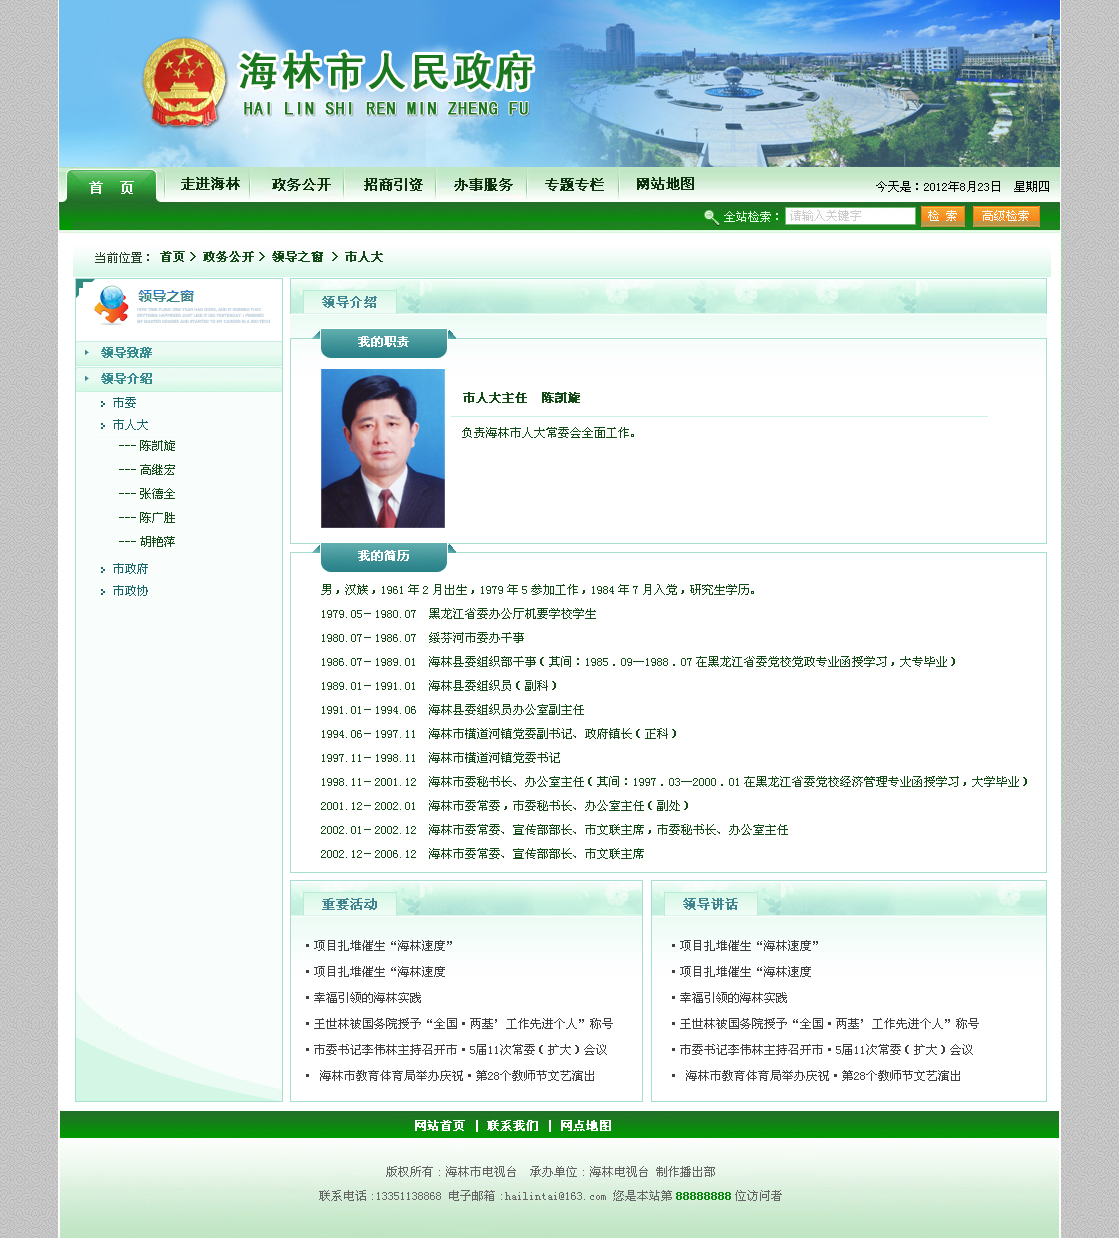This screenshot has height=1238, width=1119.
Task: Click 网点地图 in footer bar
Action: [586, 1126]
